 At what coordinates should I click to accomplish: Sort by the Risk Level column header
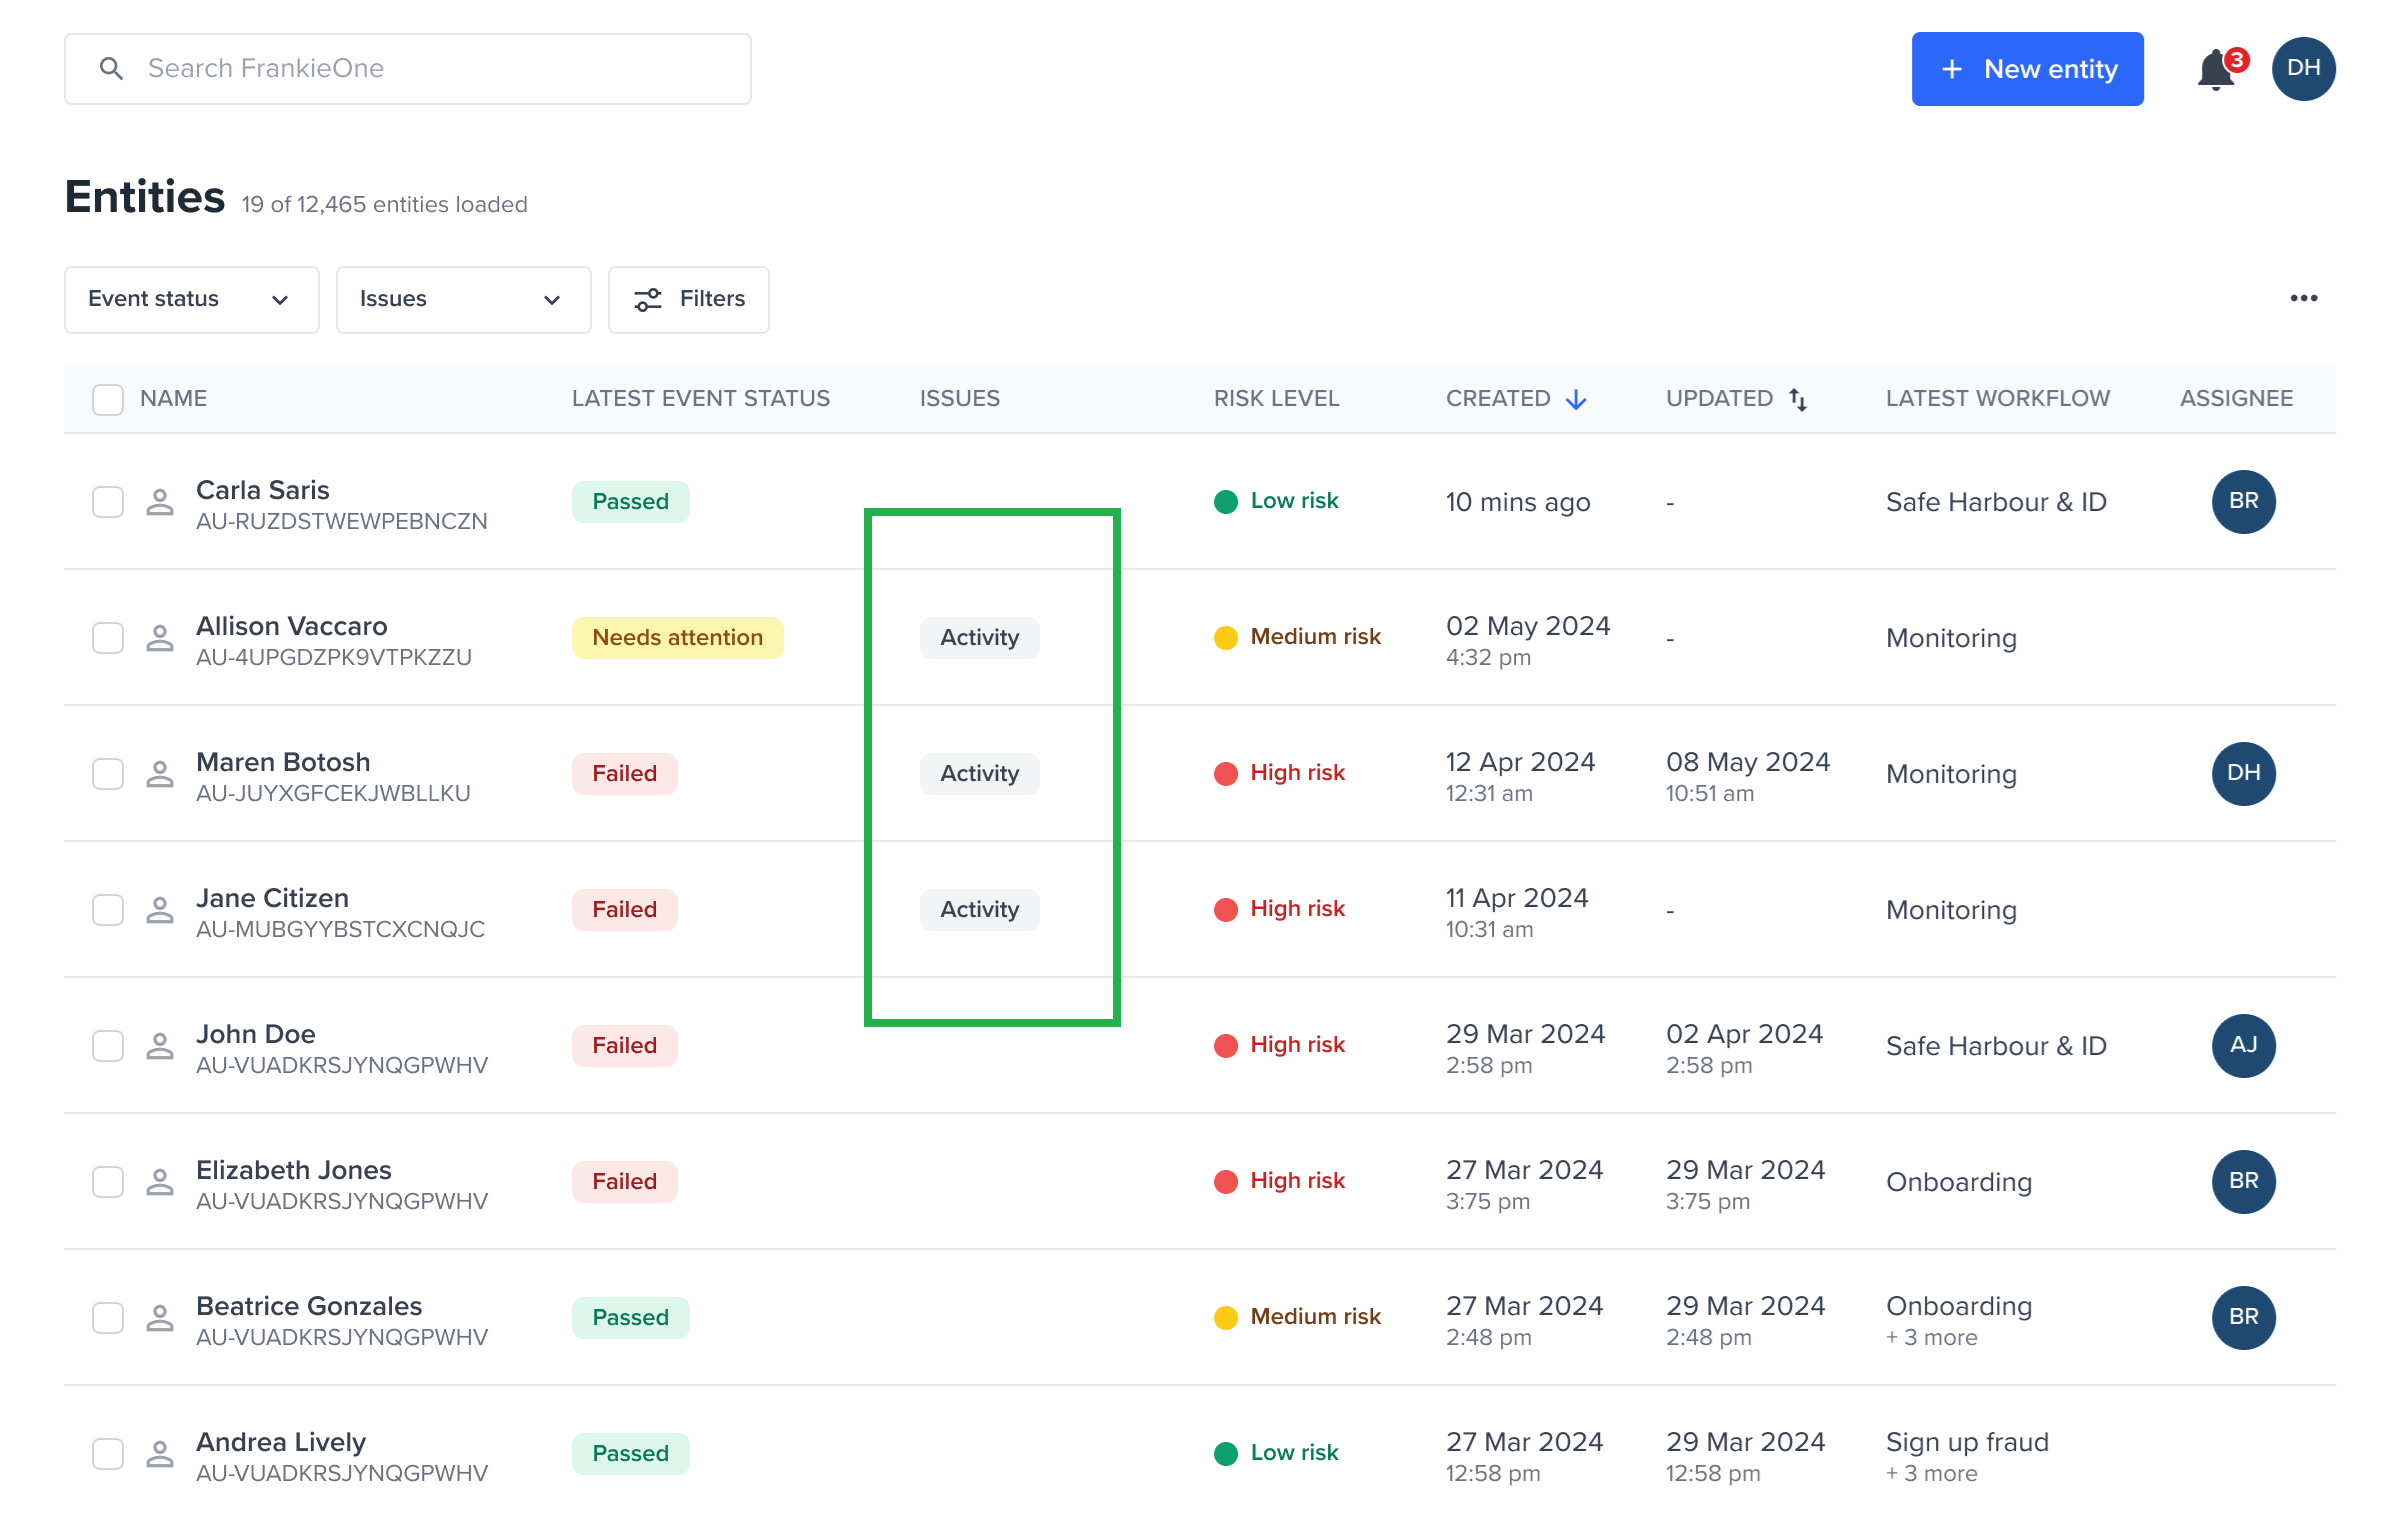click(x=1276, y=399)
